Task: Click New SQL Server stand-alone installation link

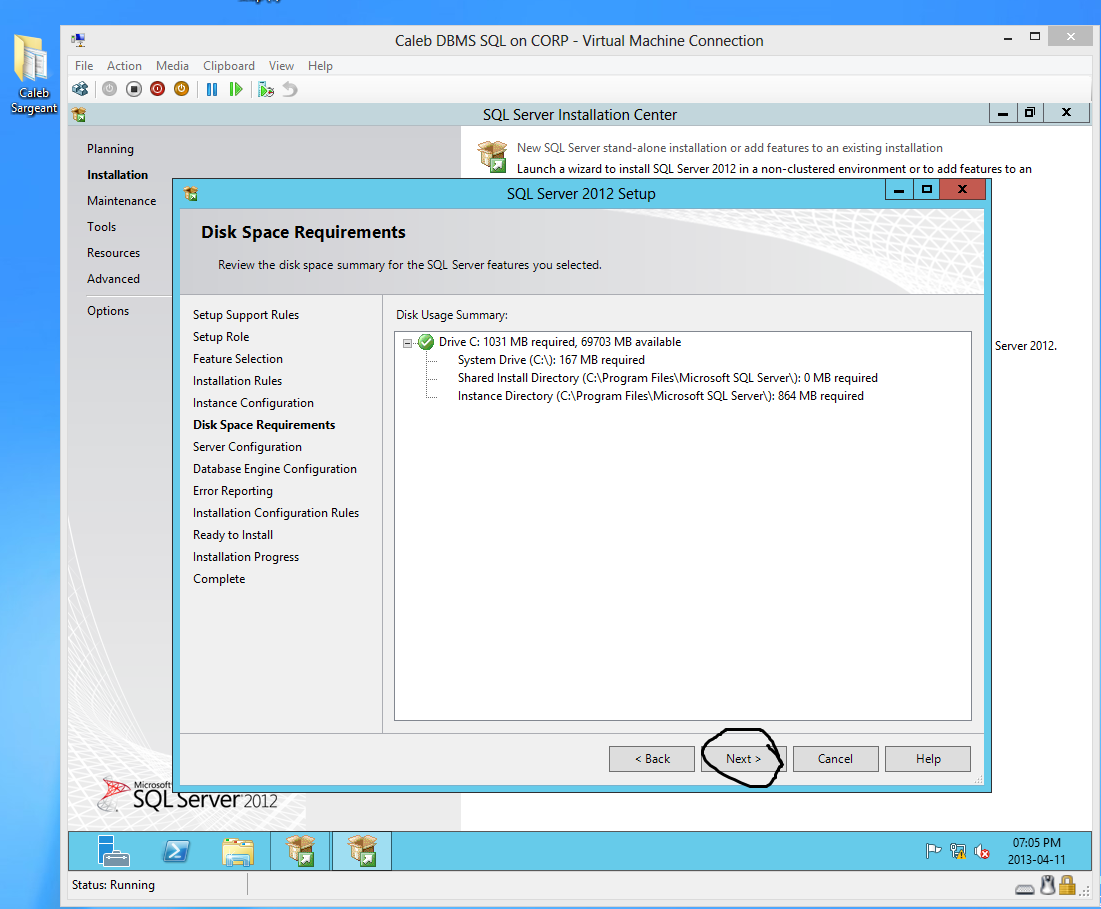Action: tap(730, 148)
